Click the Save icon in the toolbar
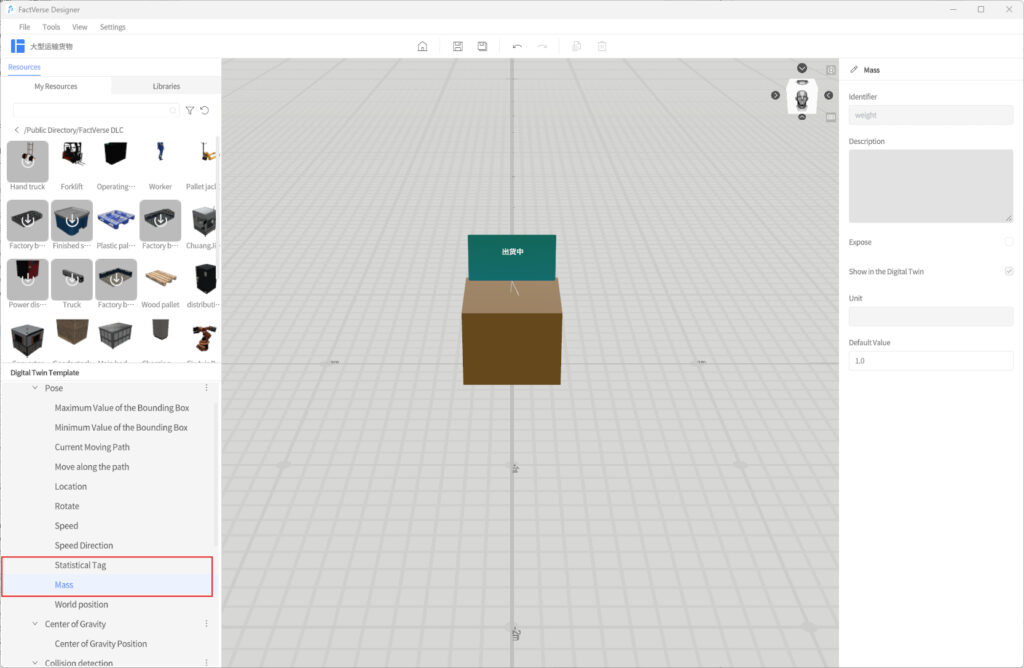 pos(458,46)
